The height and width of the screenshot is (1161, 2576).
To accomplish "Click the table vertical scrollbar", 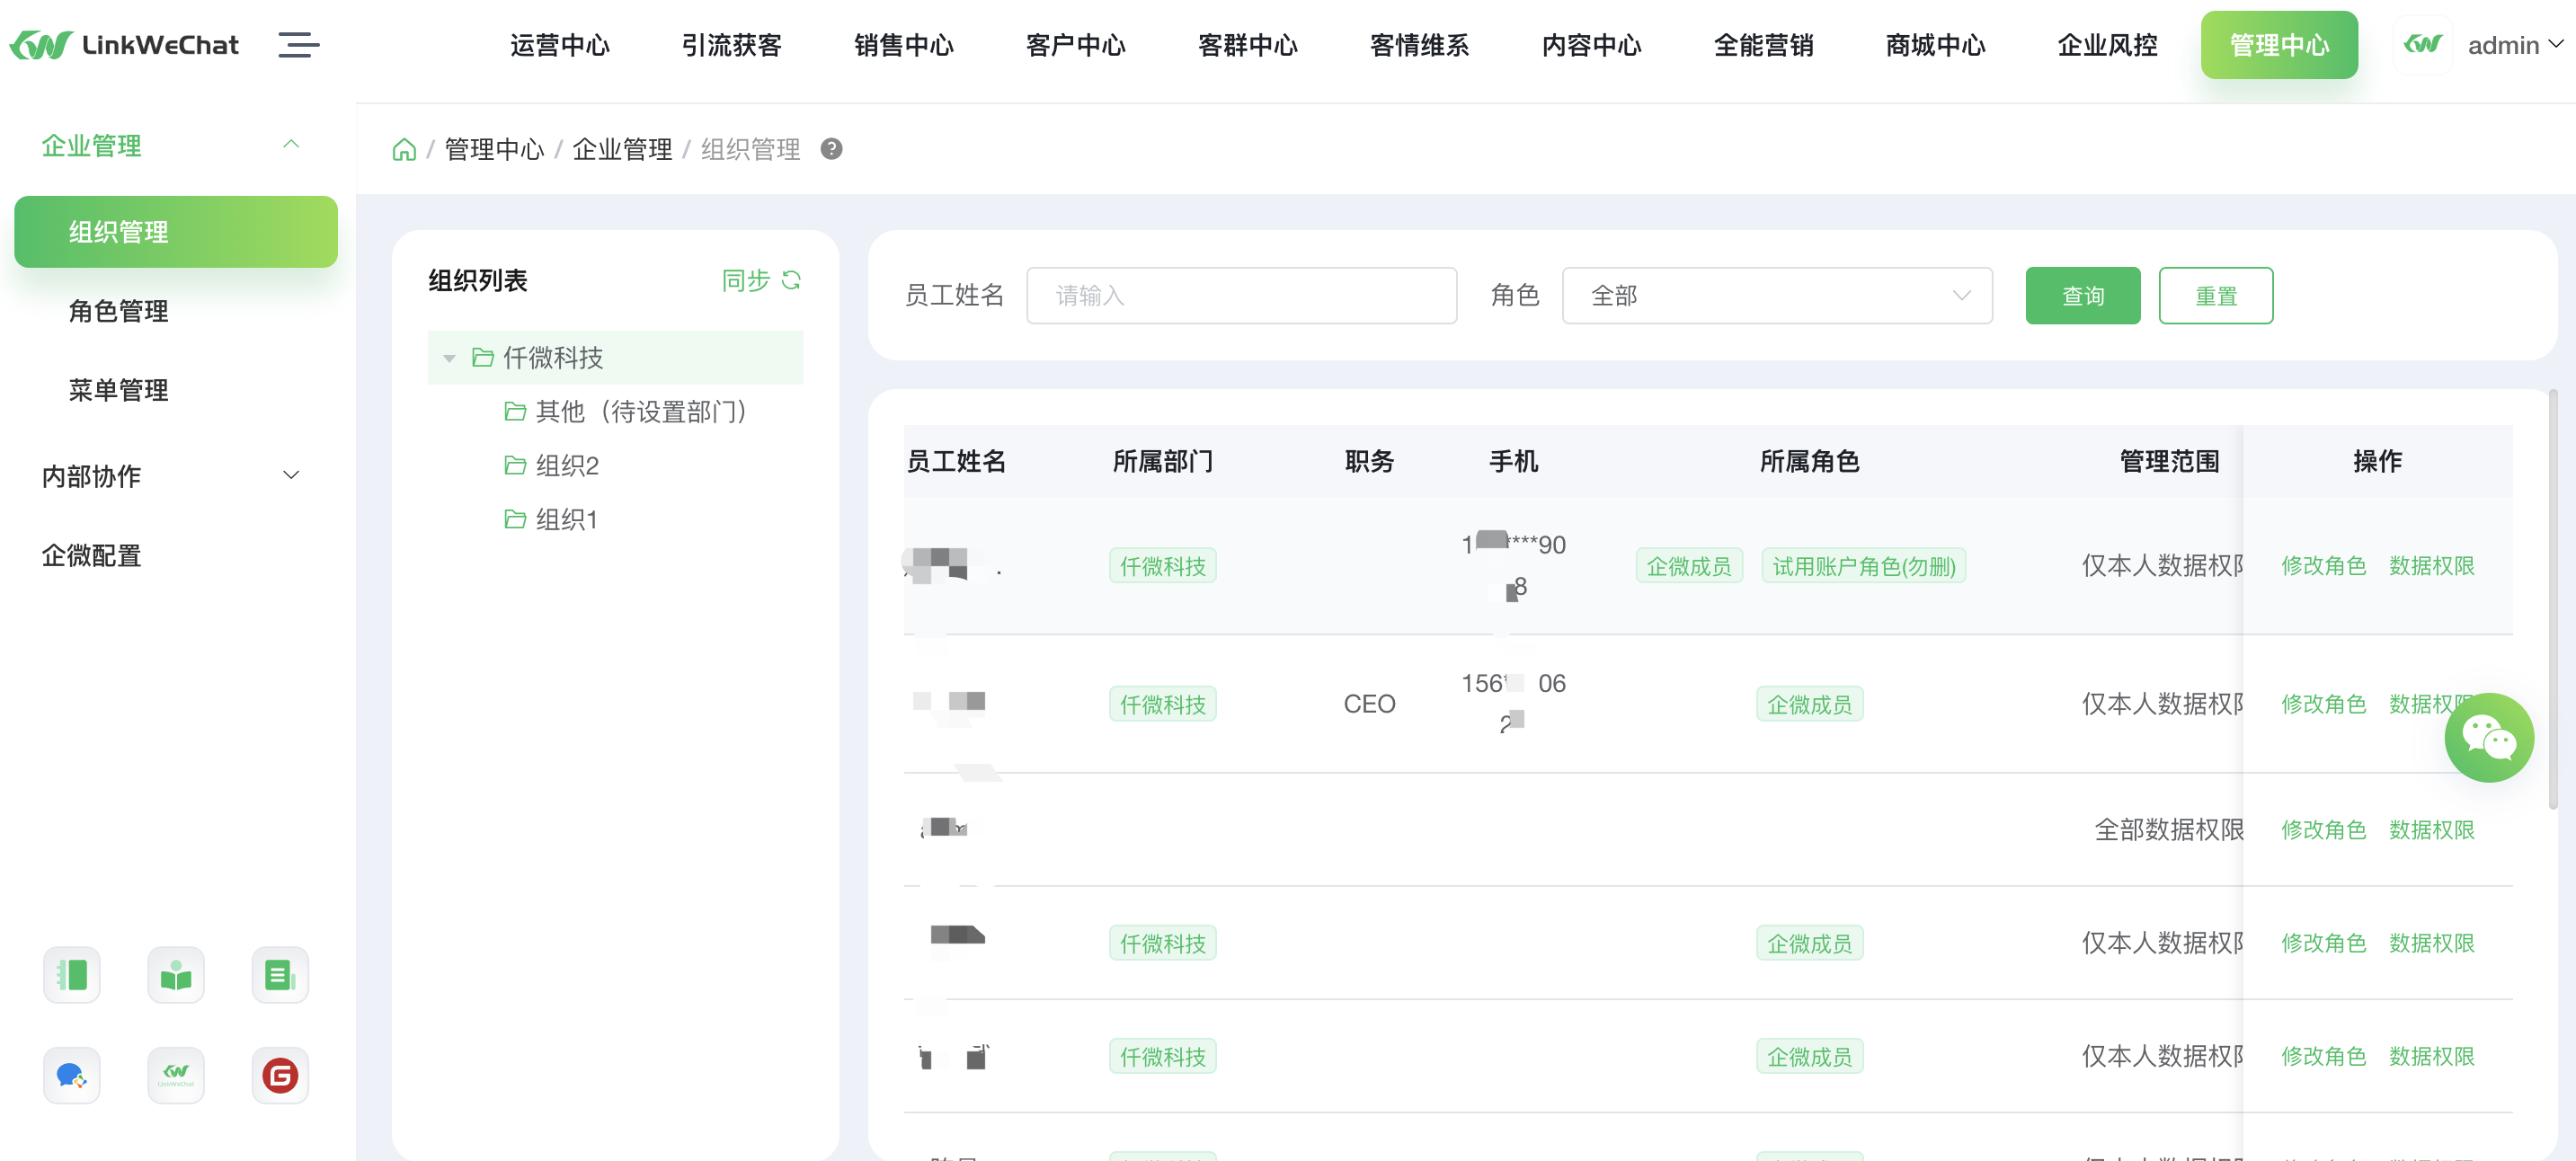I will pos(2553,600).
